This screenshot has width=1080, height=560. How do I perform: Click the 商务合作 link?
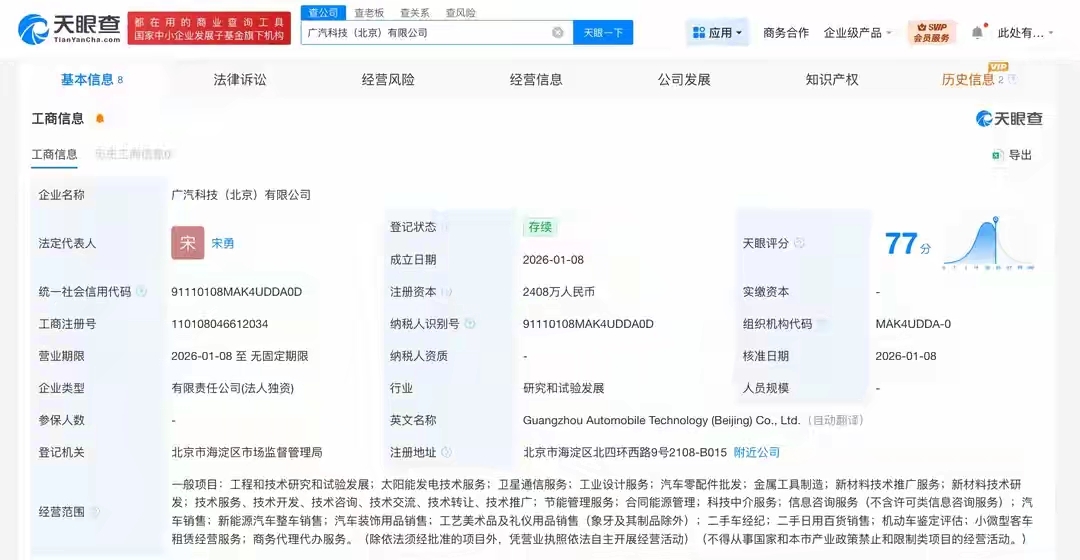pyautogui.click(x=786, y=32)
